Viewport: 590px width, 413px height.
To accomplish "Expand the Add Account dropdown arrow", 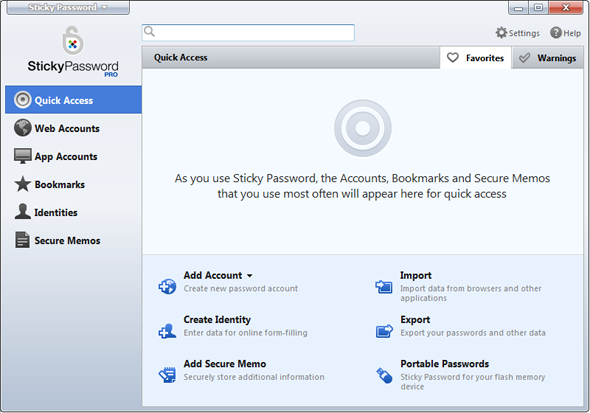I will pos(249,276).
